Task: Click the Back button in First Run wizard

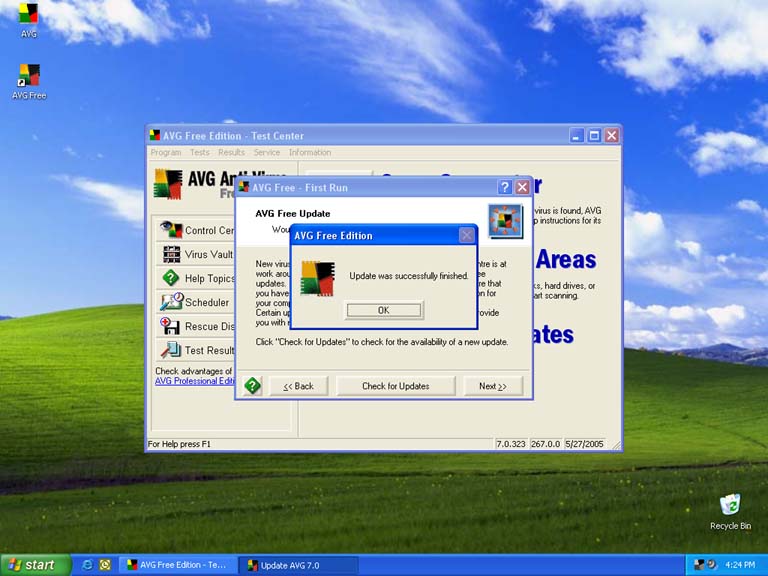Action: [298, 386]
